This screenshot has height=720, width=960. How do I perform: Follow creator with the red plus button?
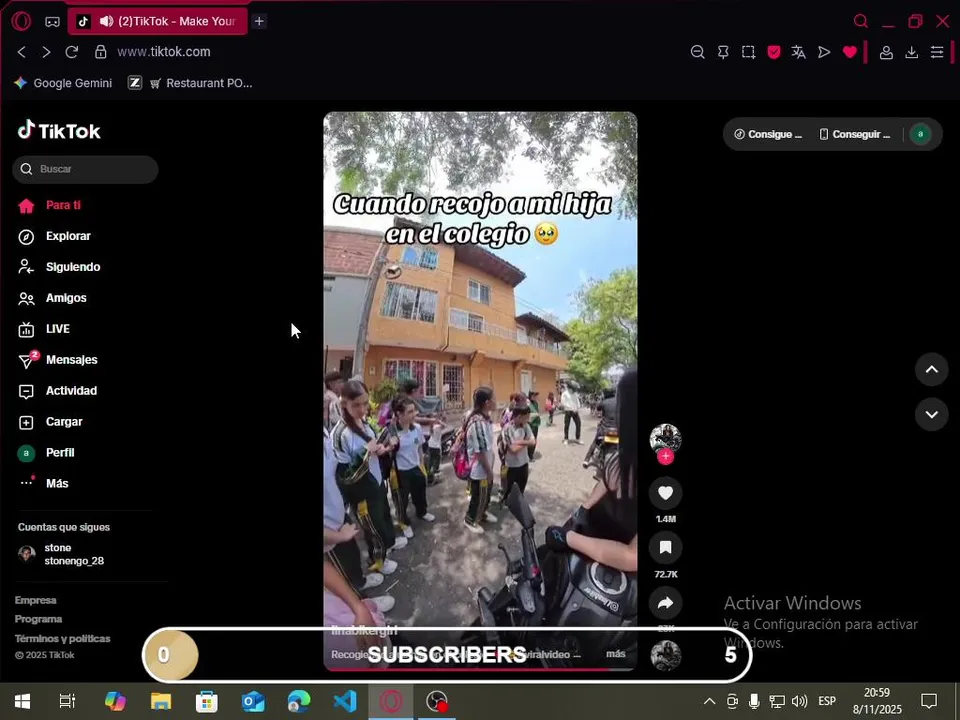click(666, 457)
